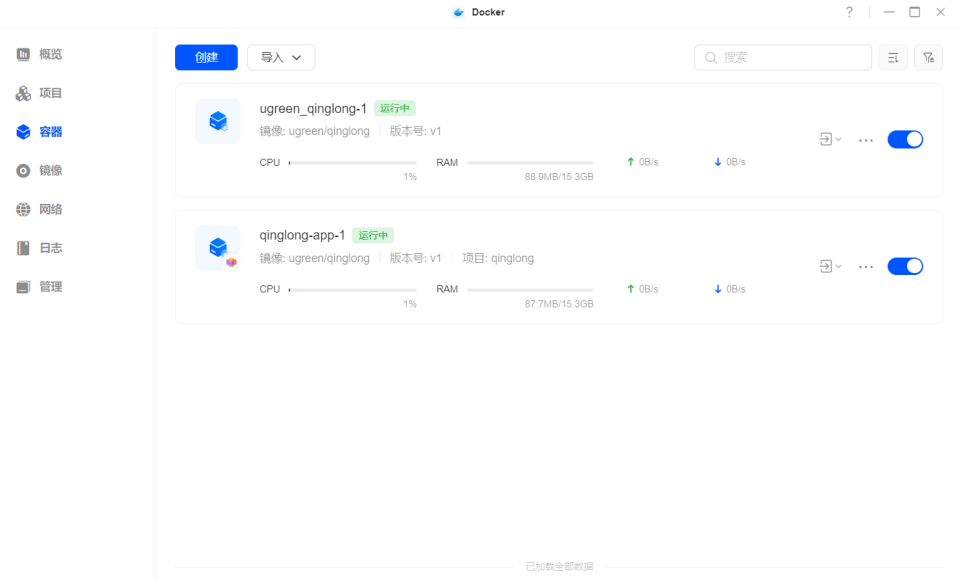The image size is (960, 581).
Task: Click the Docker whale icon in title bar
Action: (459, 12)
